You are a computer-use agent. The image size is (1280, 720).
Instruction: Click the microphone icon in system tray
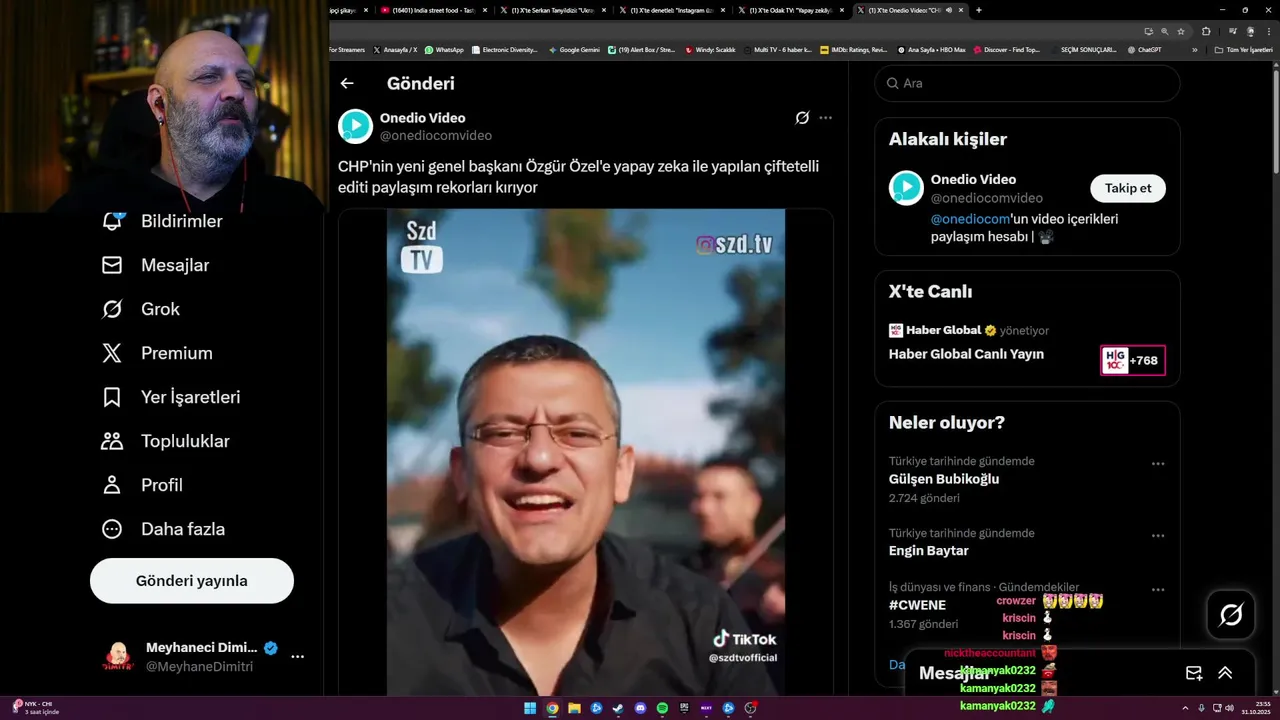pyautogui.click(x=1201, y=708)
